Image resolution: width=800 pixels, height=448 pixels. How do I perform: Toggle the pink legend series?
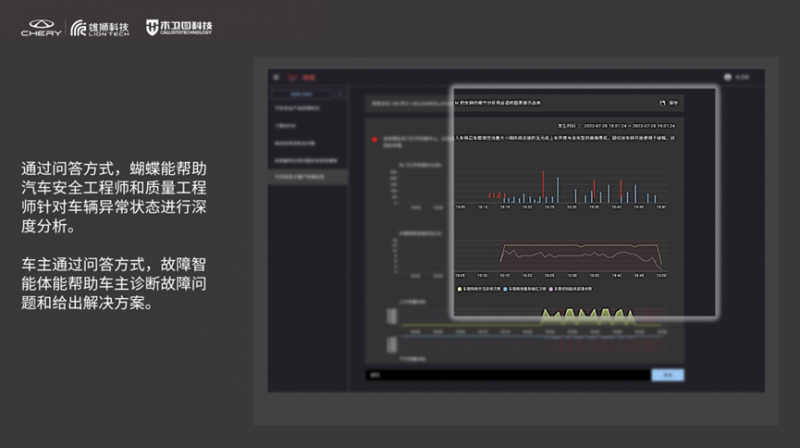pos(570,289)
